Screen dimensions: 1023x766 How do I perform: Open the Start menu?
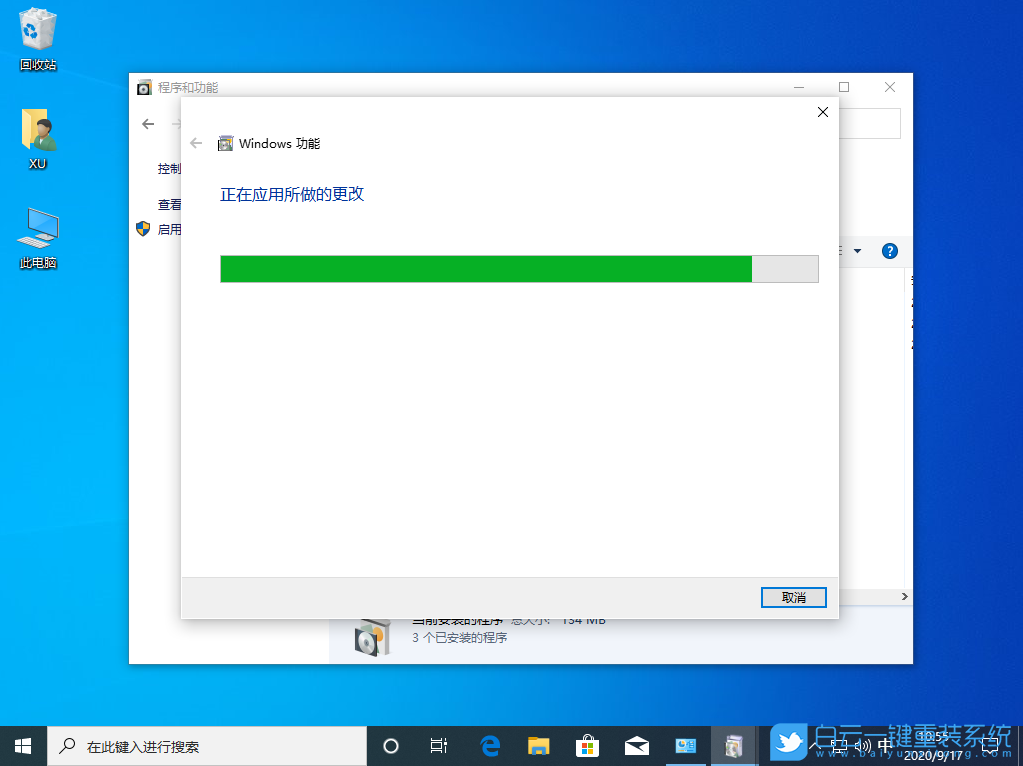[22, 745]
